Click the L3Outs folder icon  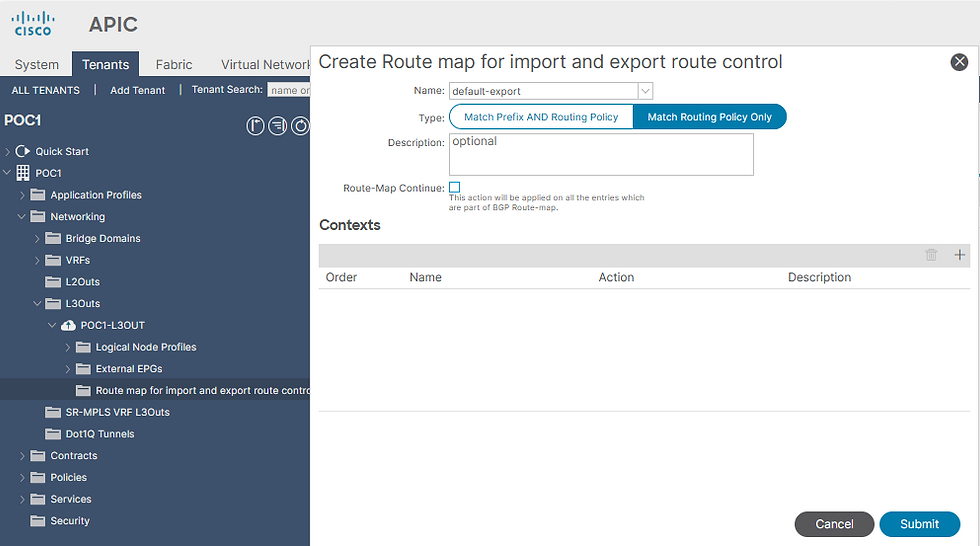tap(53, 304)
